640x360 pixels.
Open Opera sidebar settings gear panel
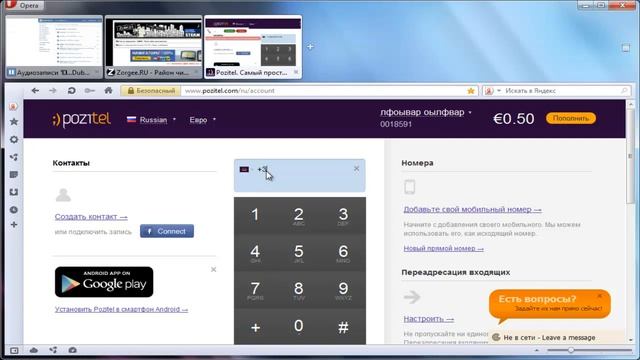point(14,140)
